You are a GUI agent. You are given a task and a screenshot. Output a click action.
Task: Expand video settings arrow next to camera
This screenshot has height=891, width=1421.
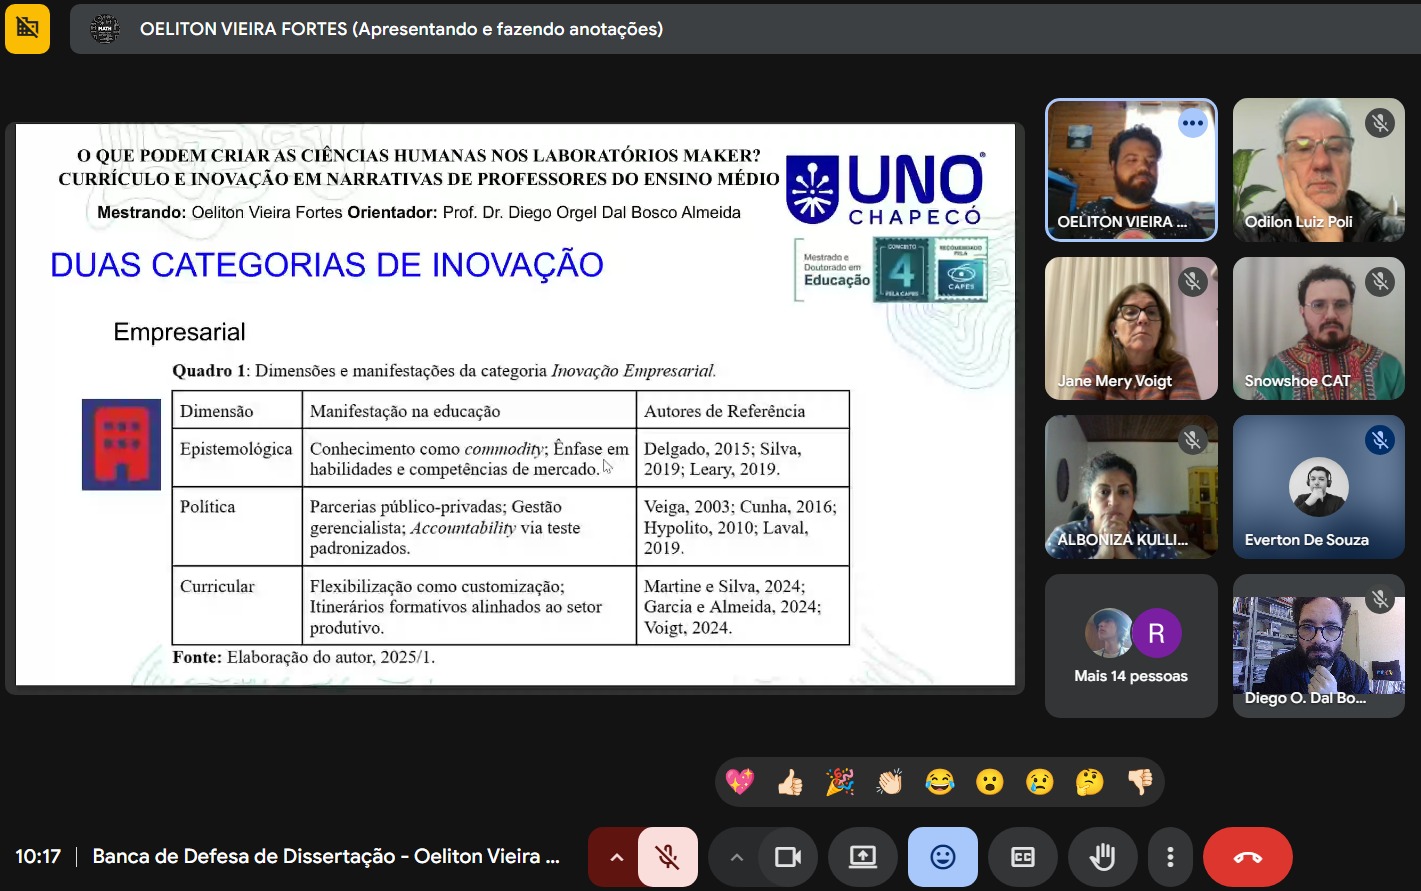tap(737, 857)
